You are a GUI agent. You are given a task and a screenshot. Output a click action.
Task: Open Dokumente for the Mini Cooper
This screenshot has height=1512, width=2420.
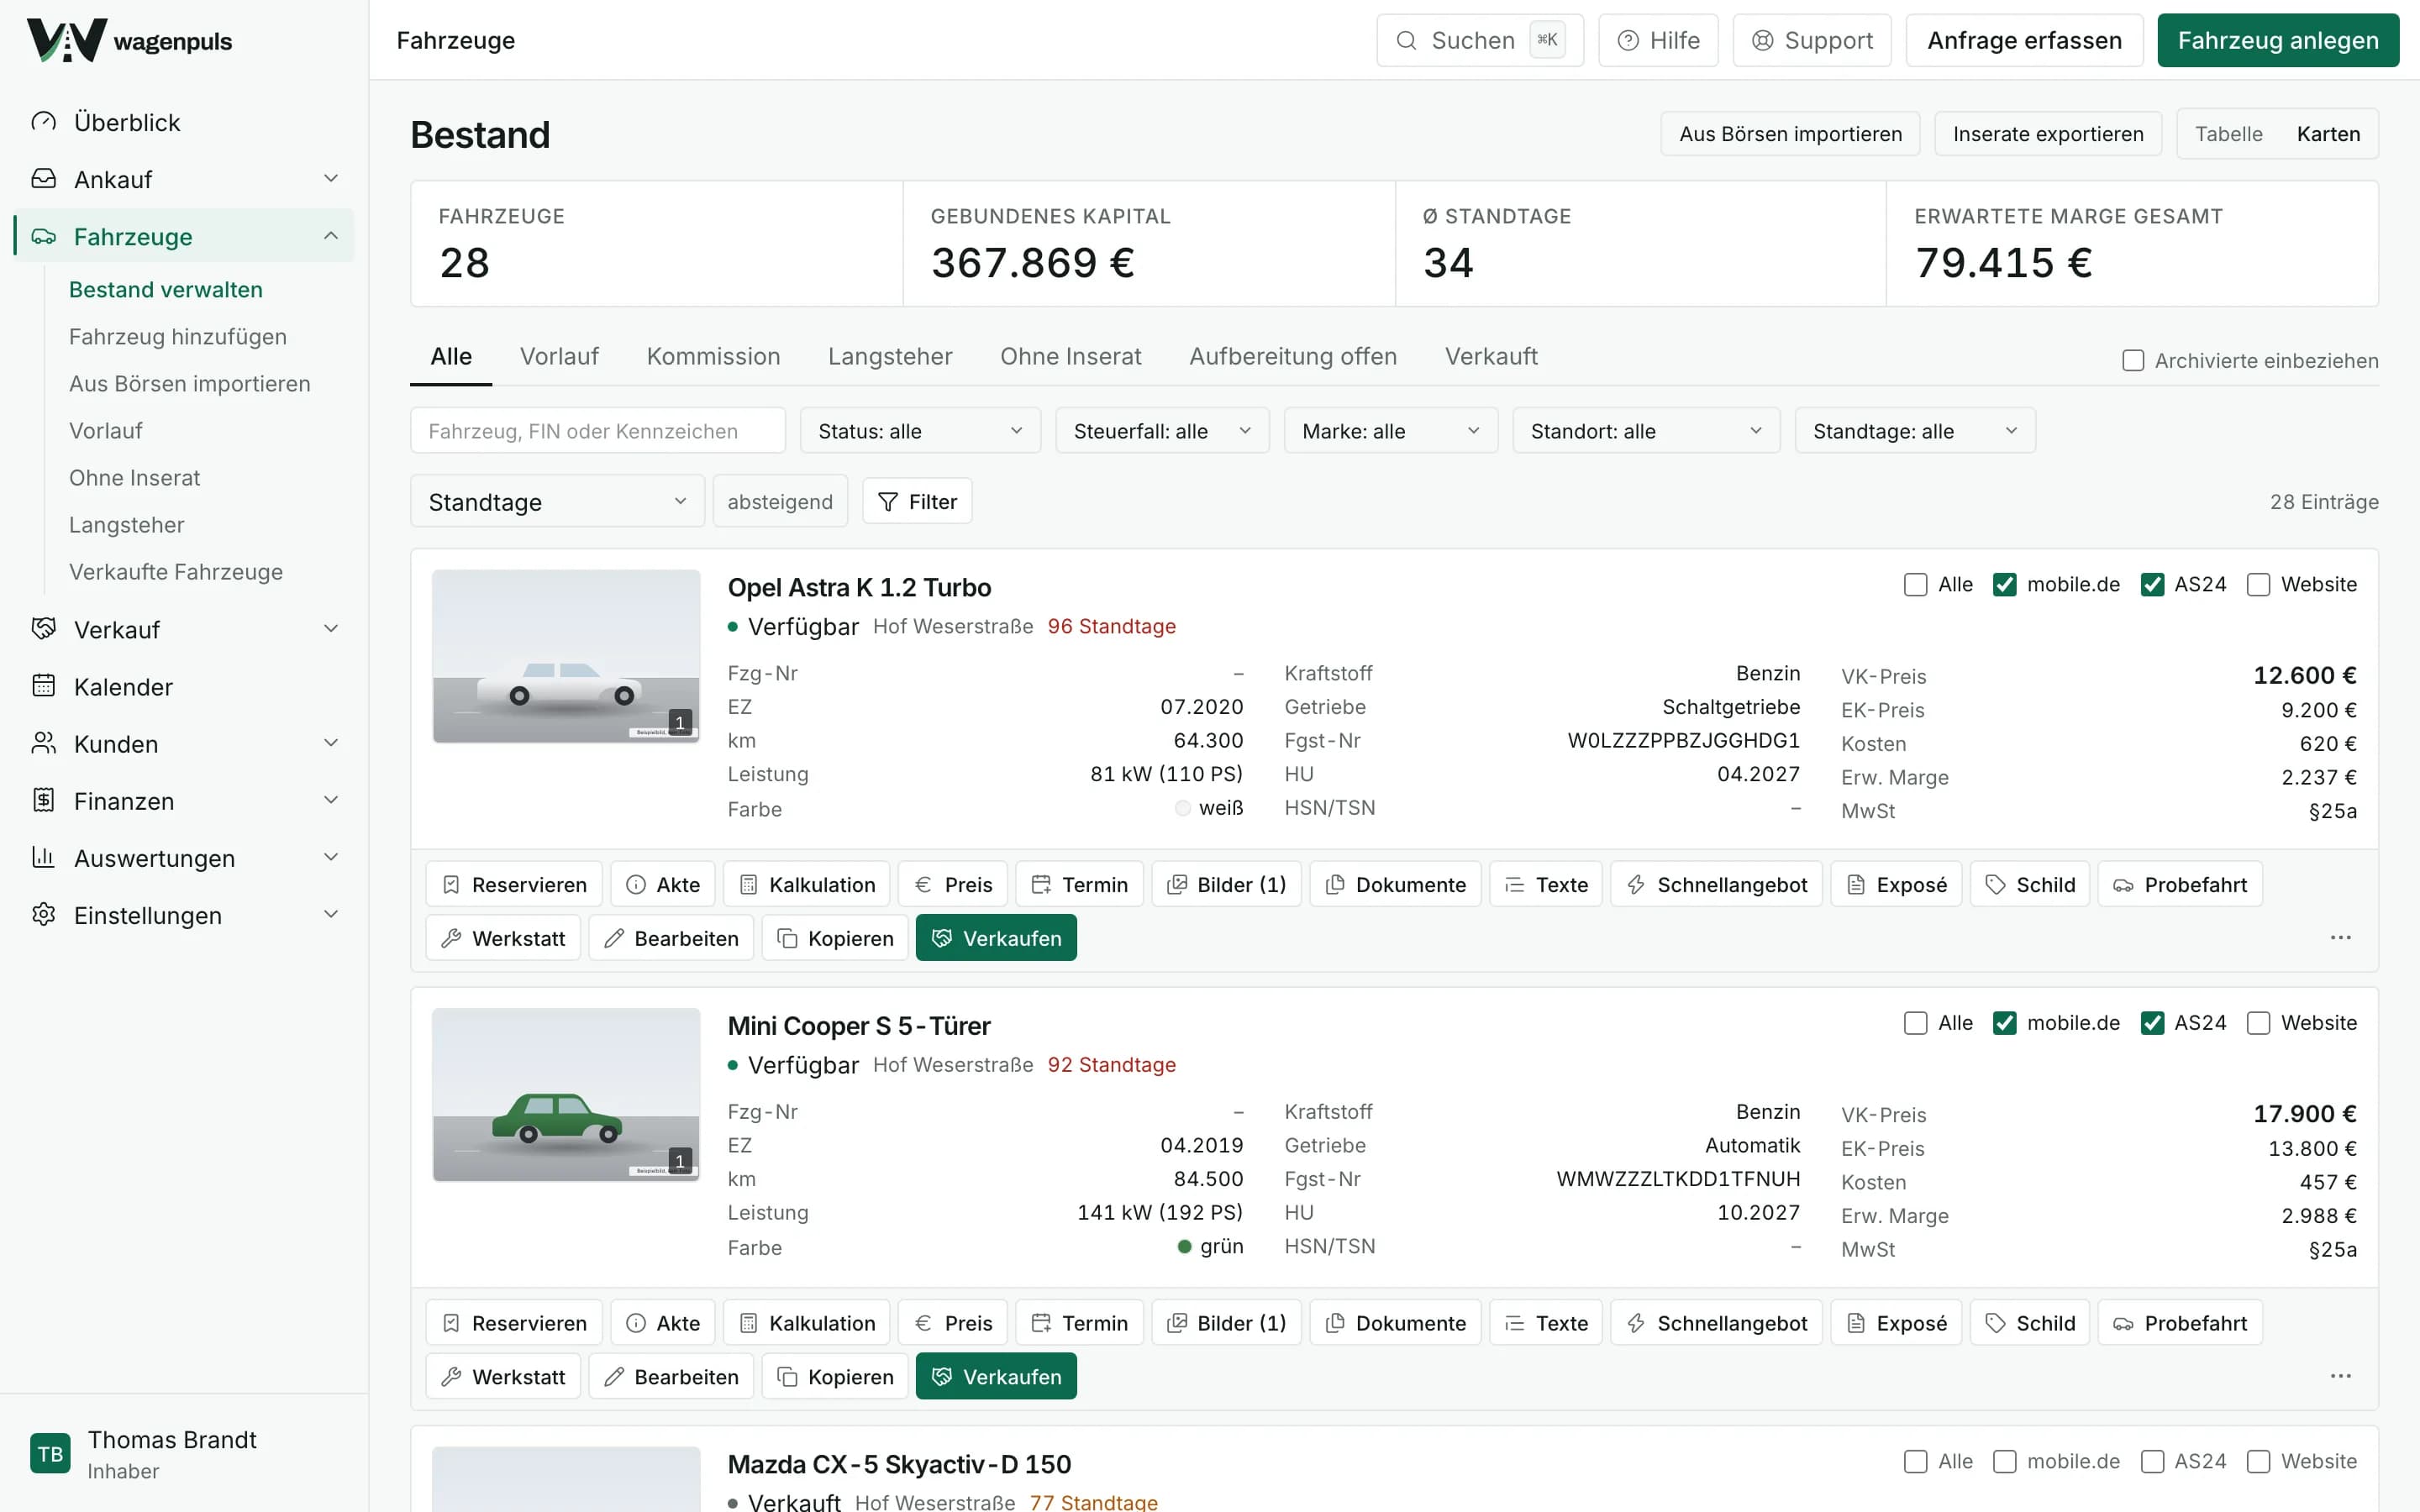click(1395, 1323)
